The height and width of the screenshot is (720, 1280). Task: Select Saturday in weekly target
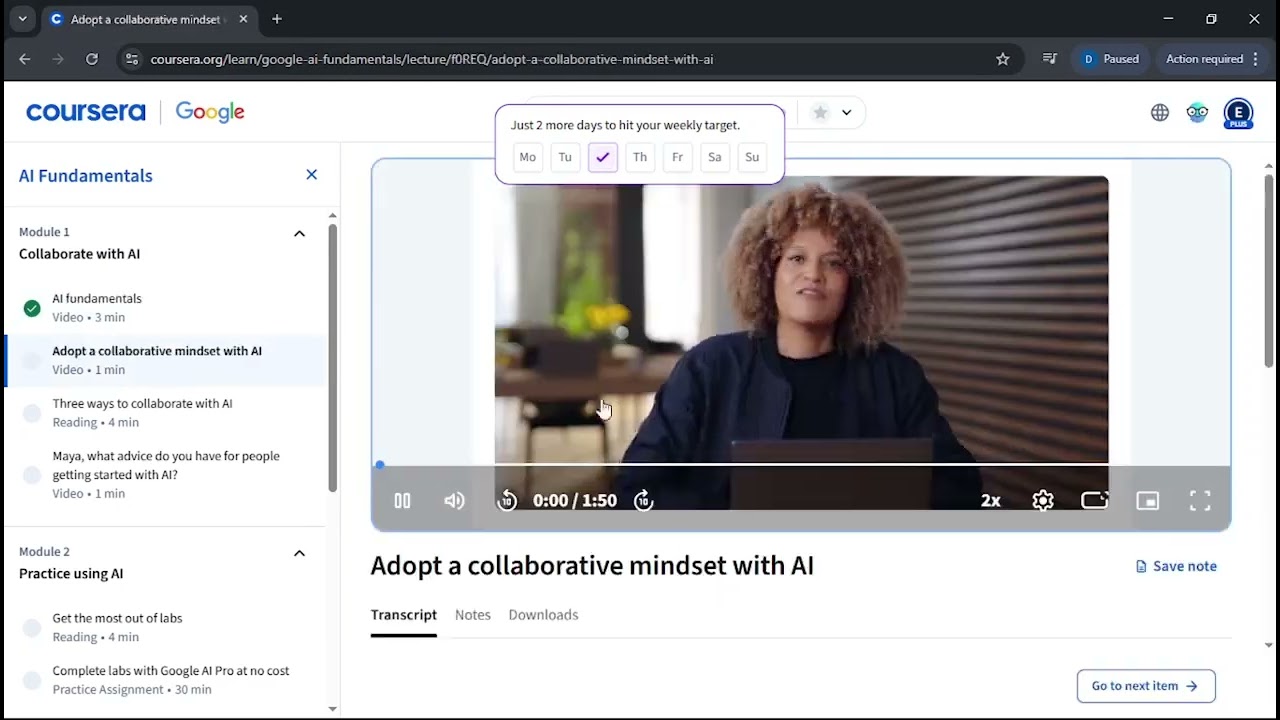[714, 157]
